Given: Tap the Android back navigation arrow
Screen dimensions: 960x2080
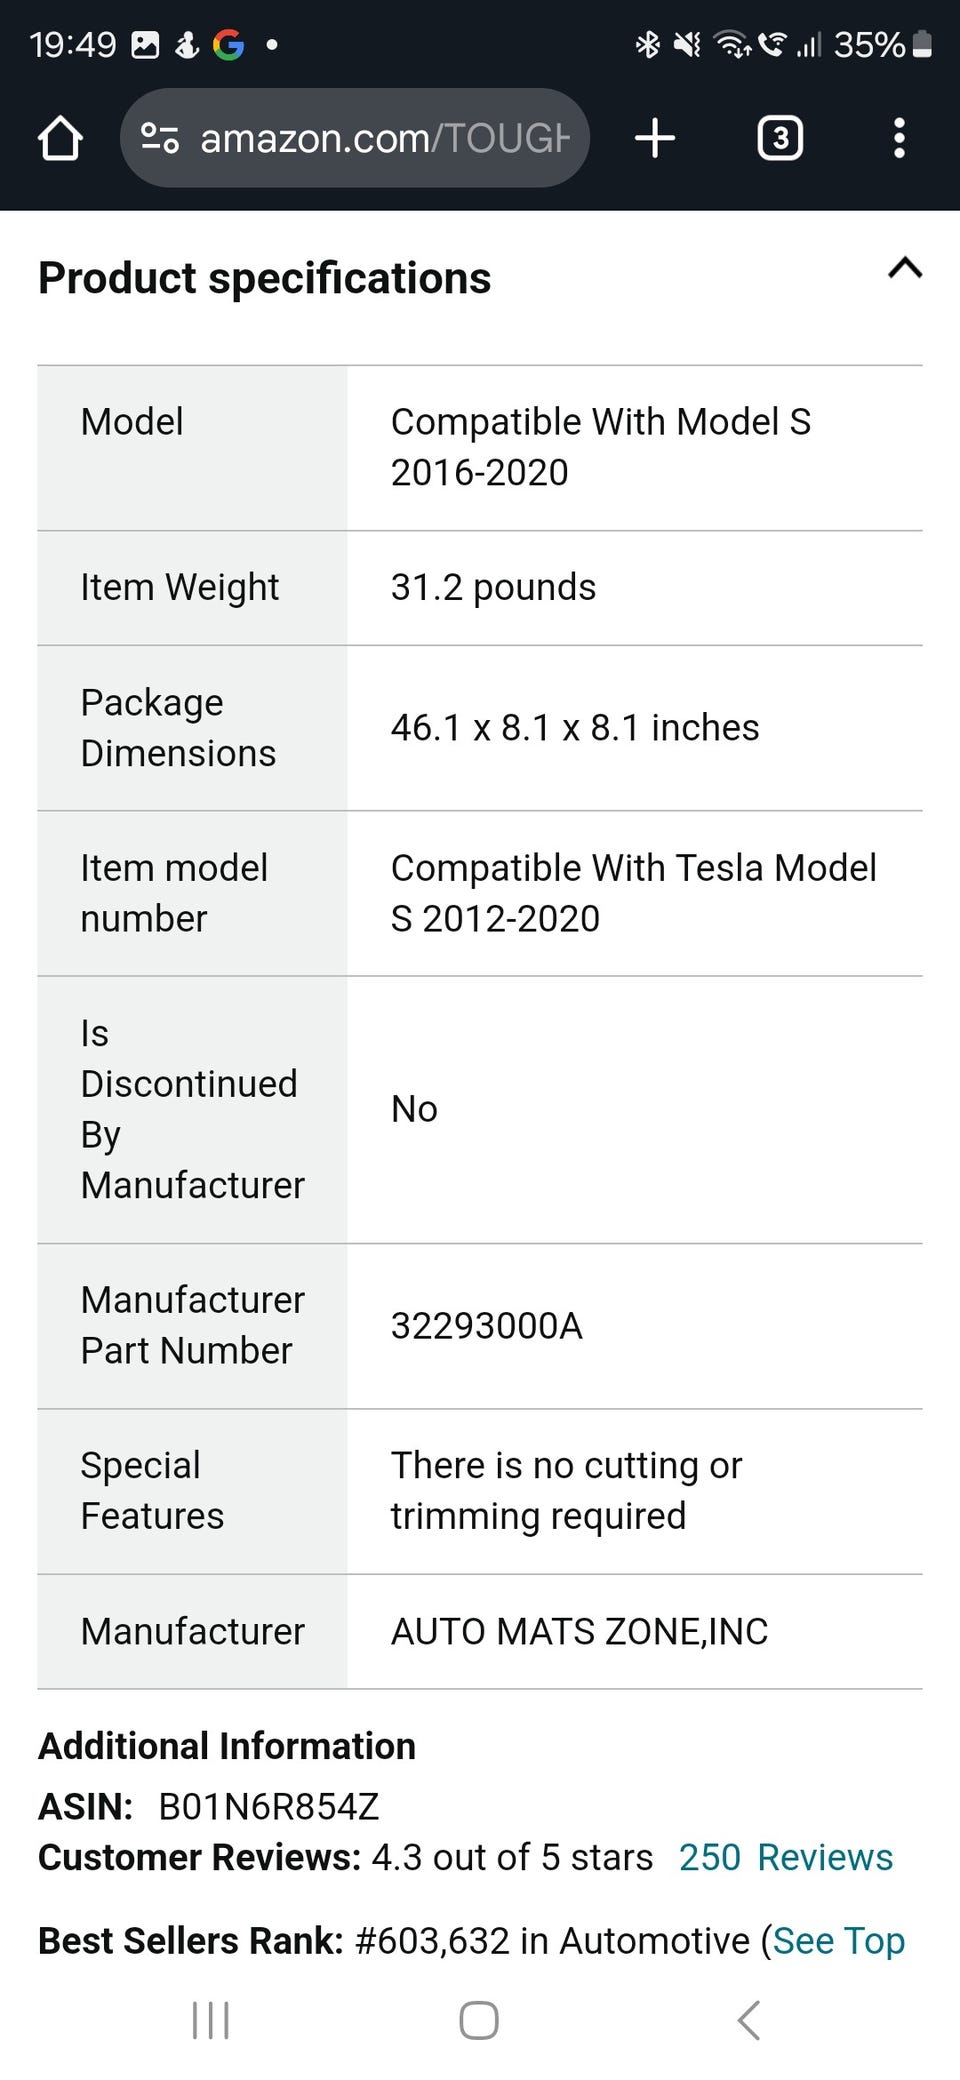Looking at the screenshot, I should coord(749,2020).
